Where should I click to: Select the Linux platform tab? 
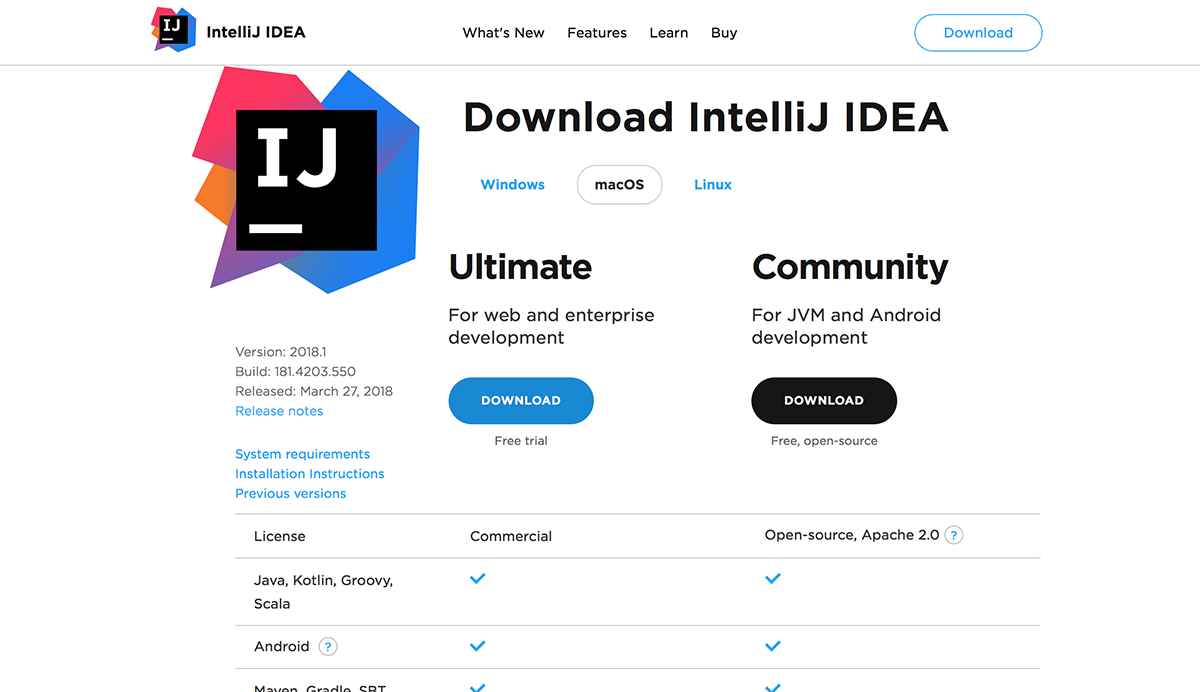coord(712,184)
